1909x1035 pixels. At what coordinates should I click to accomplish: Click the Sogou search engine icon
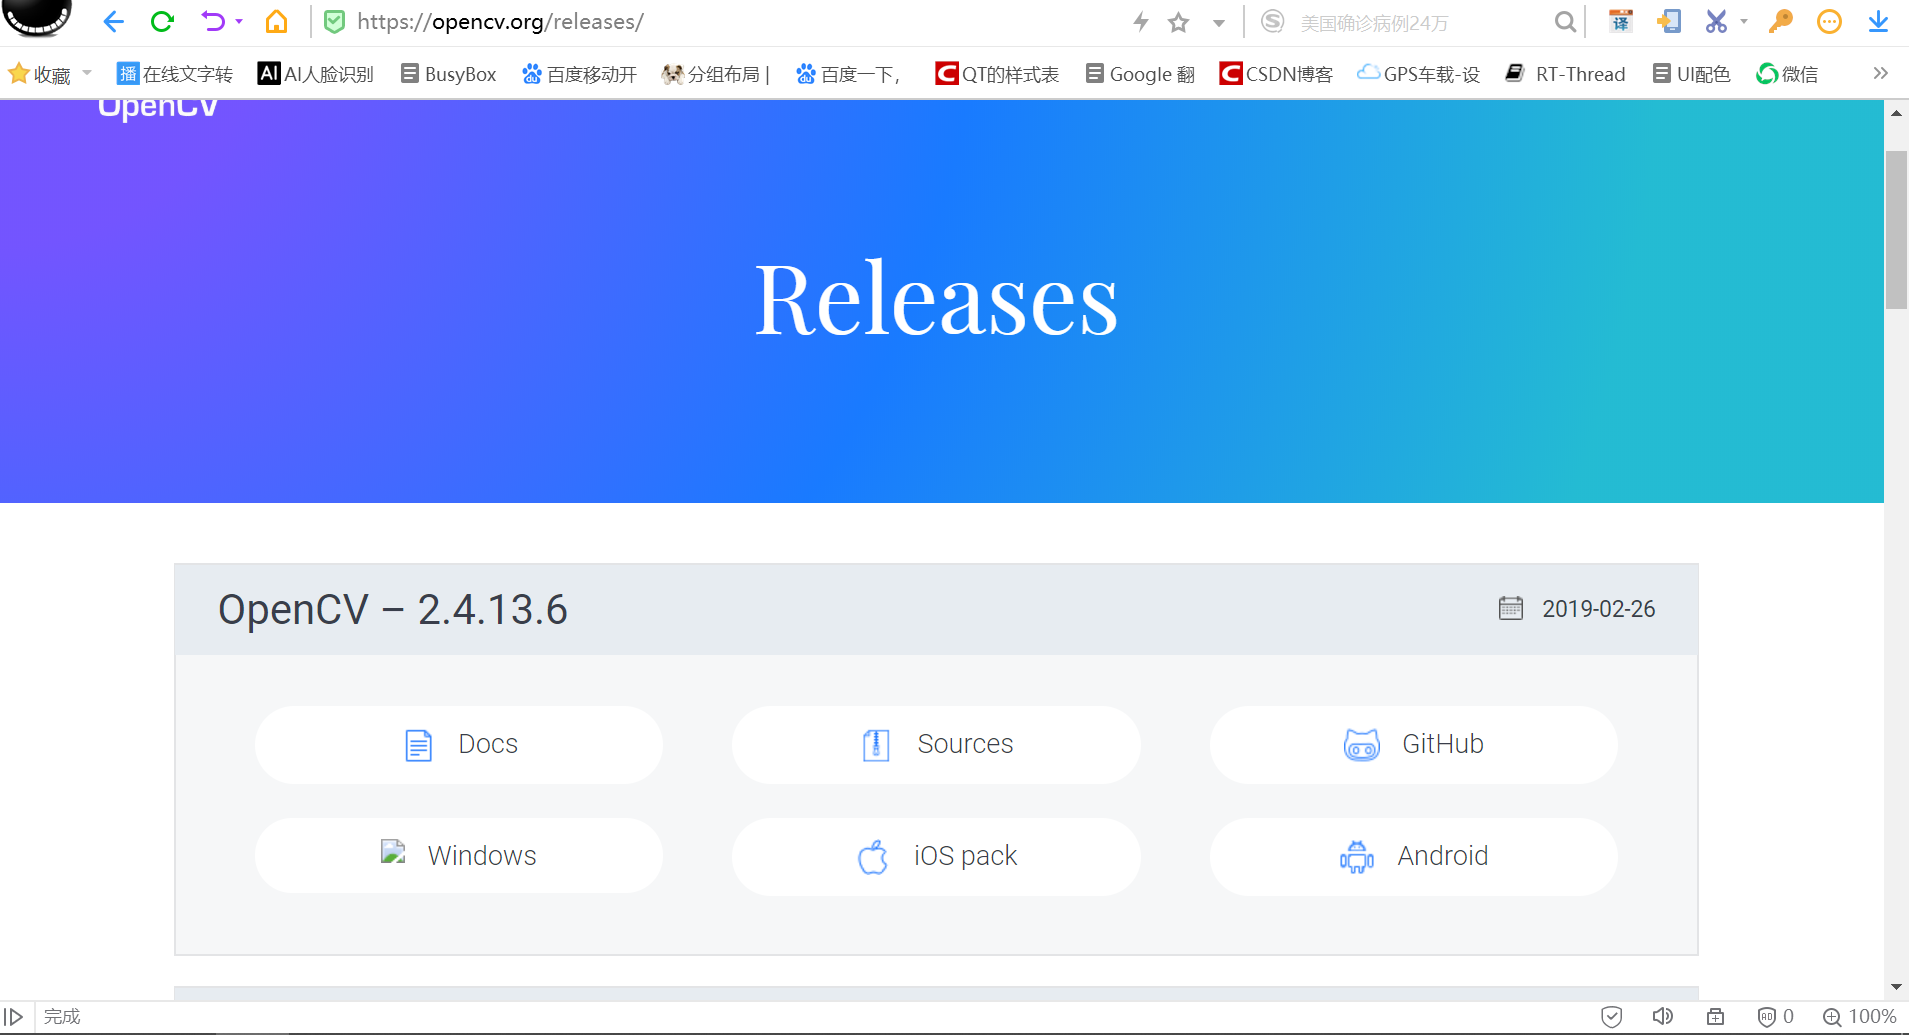coord(1272,21)
